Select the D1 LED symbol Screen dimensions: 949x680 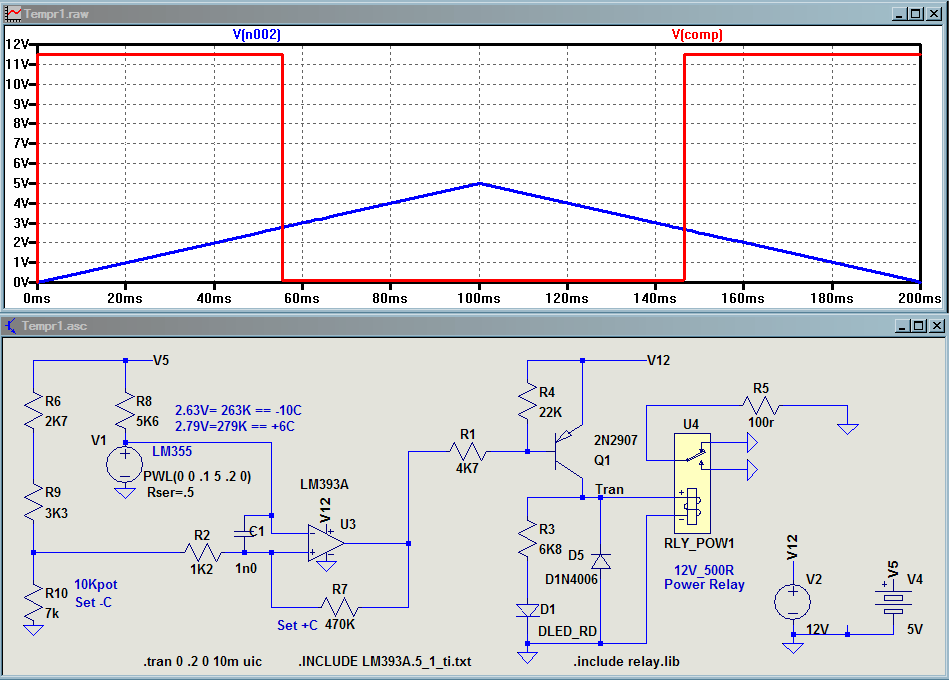tap(528, 610)
